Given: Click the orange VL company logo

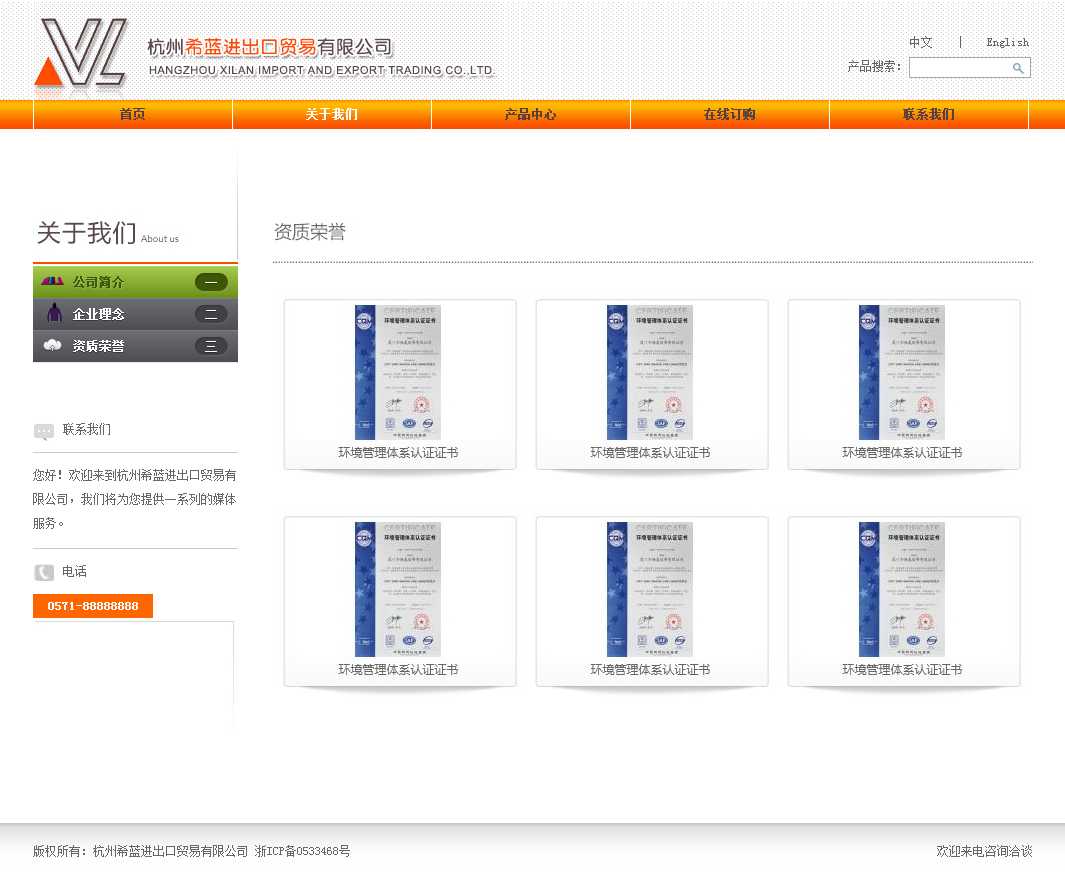Looking at the screenshot, I should [80, 53].
